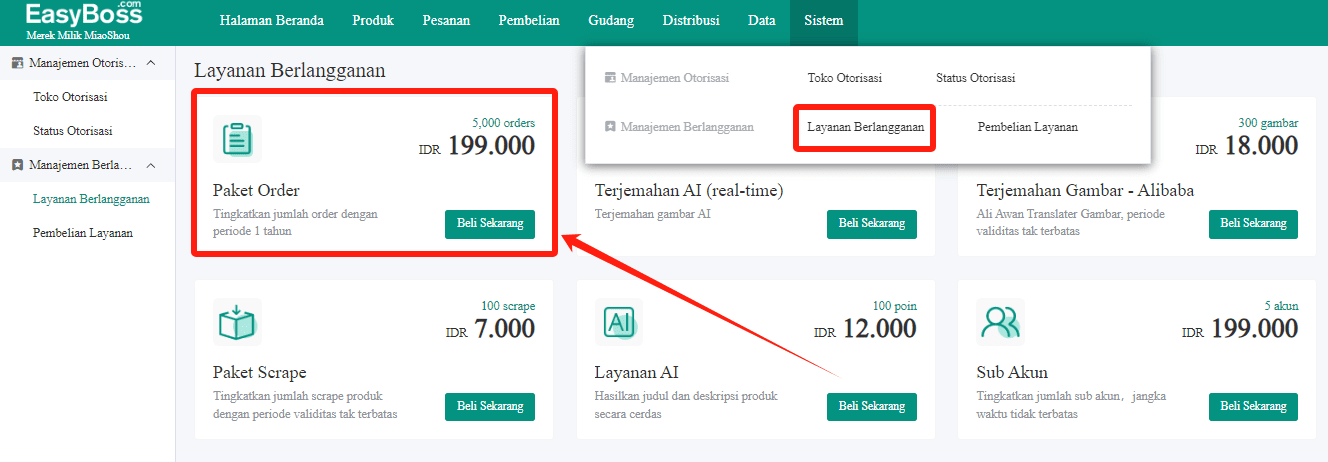Click the Paket Order title

tap(256, 190)
